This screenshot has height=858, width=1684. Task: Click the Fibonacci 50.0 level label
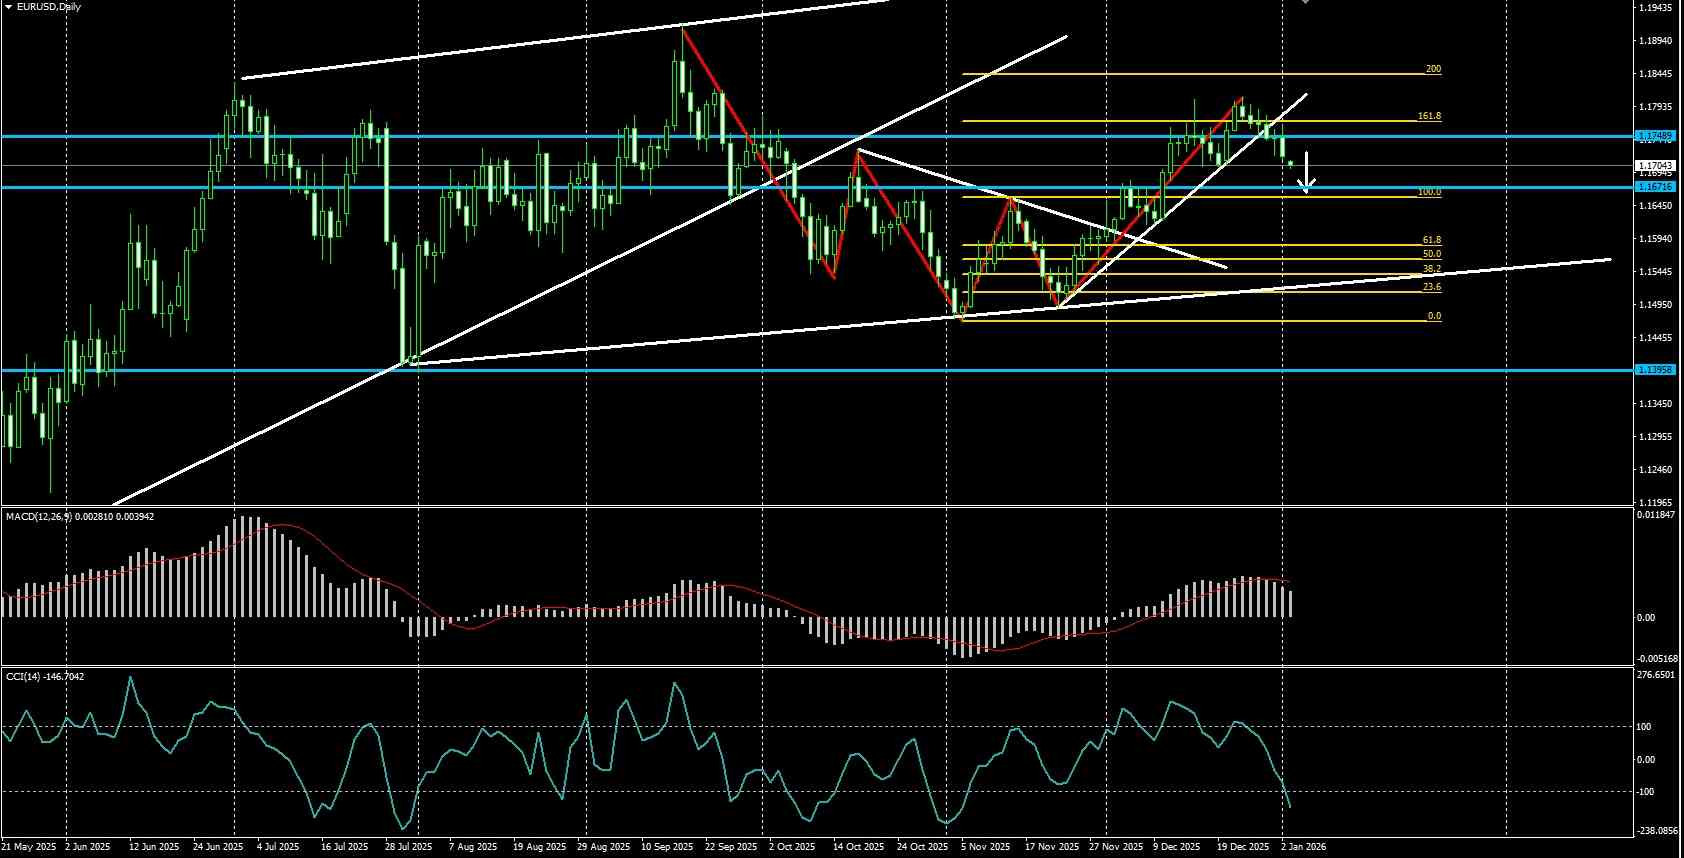(x=1432, y=255)
